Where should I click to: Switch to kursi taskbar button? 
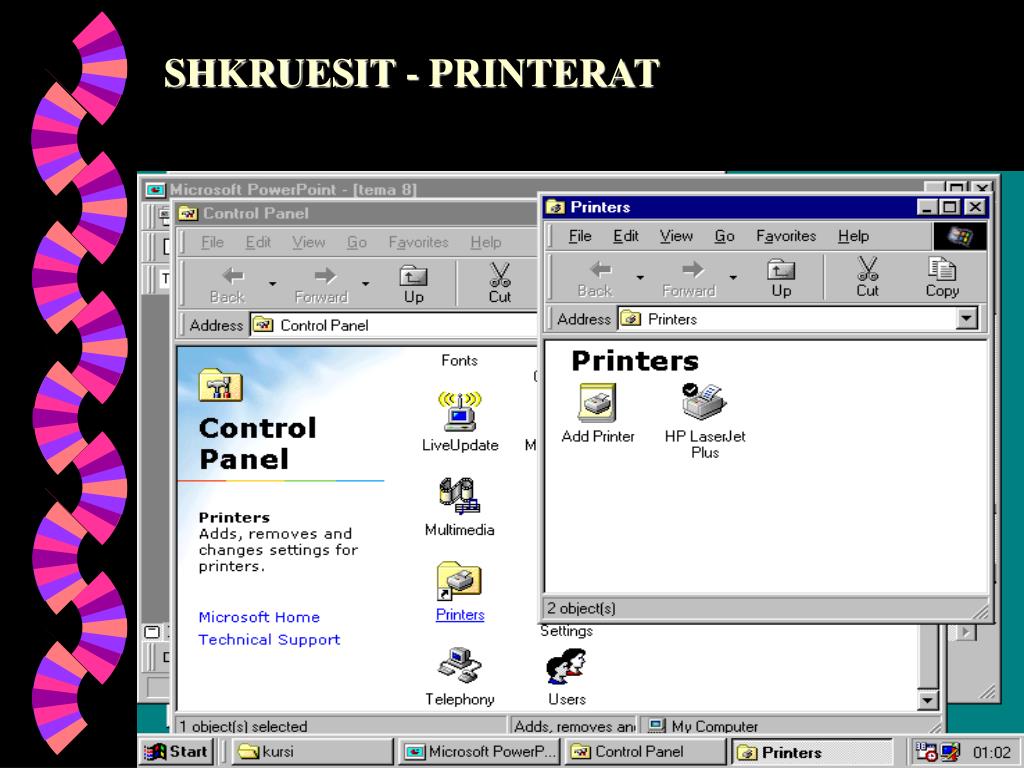312,752
